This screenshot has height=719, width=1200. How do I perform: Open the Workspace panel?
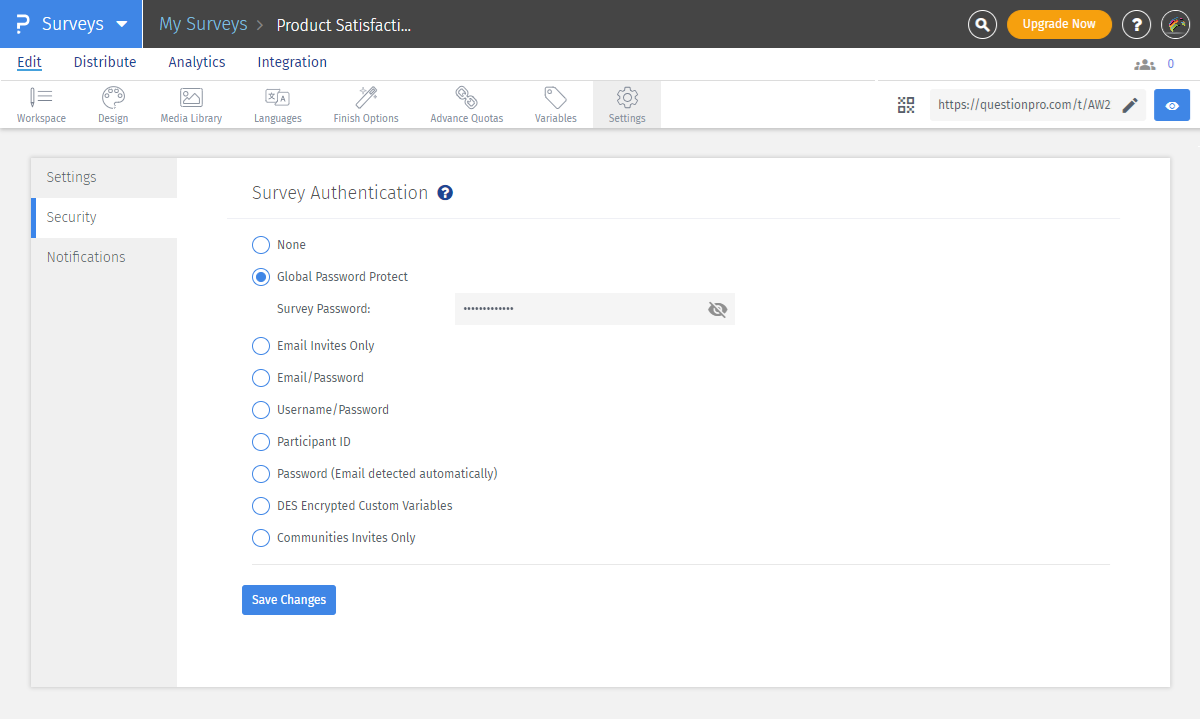coord(41,104)
